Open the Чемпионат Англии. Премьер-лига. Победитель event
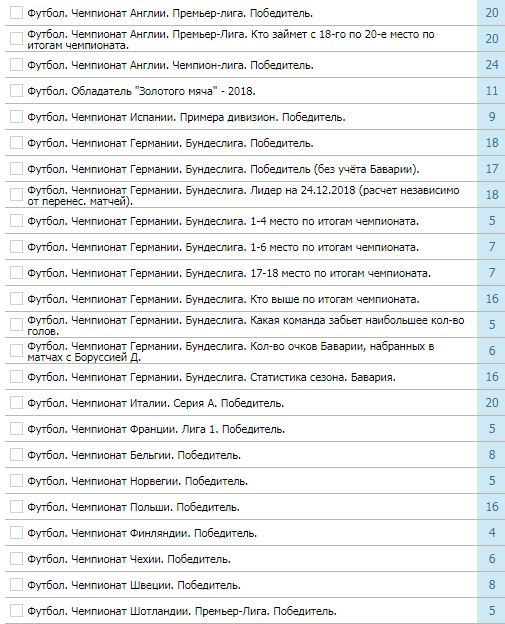The width and height of the screenshot is (505, 624). (170, 13)
